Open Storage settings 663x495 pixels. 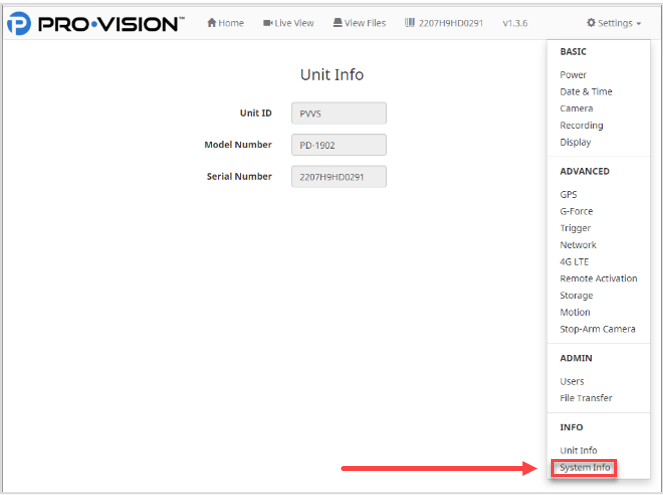576,295
